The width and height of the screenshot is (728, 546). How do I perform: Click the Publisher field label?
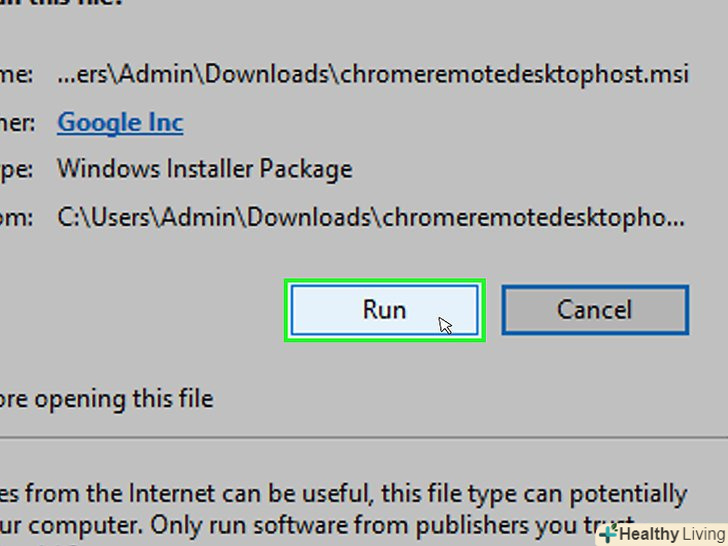[18, 122]
